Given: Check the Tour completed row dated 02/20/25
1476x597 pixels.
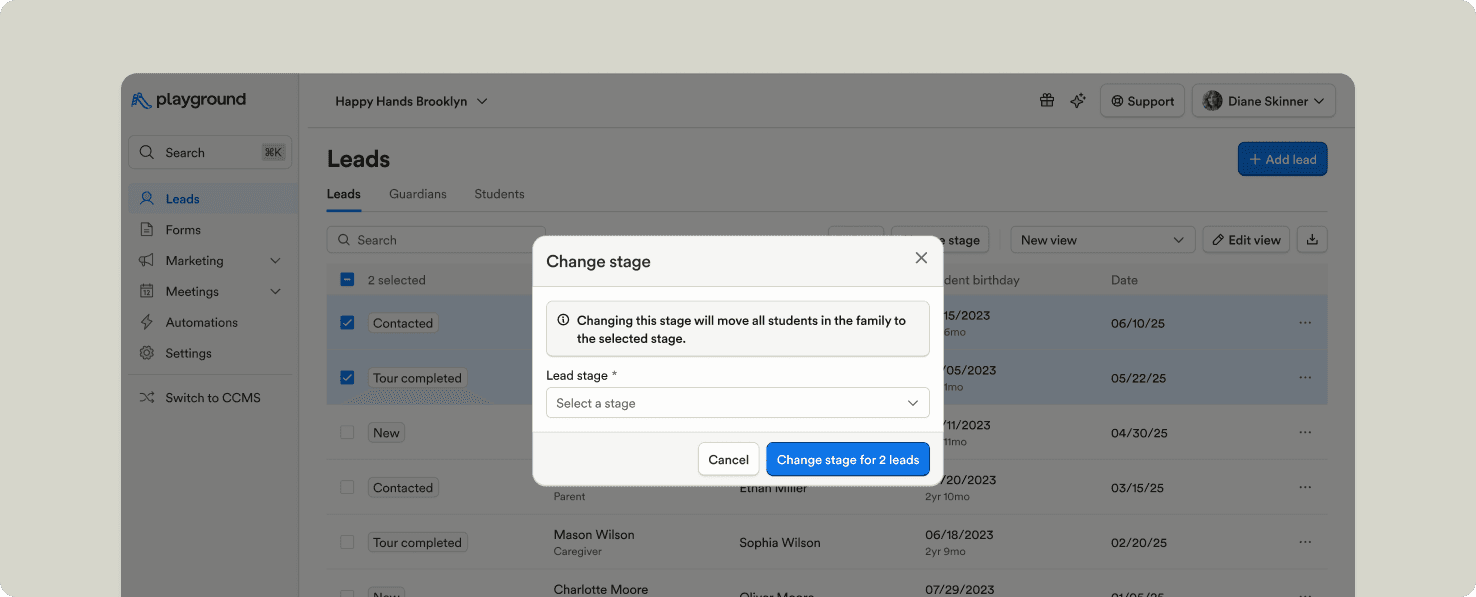Looking at the screenshot, I should pyautogui.click(x=347, y=542).
